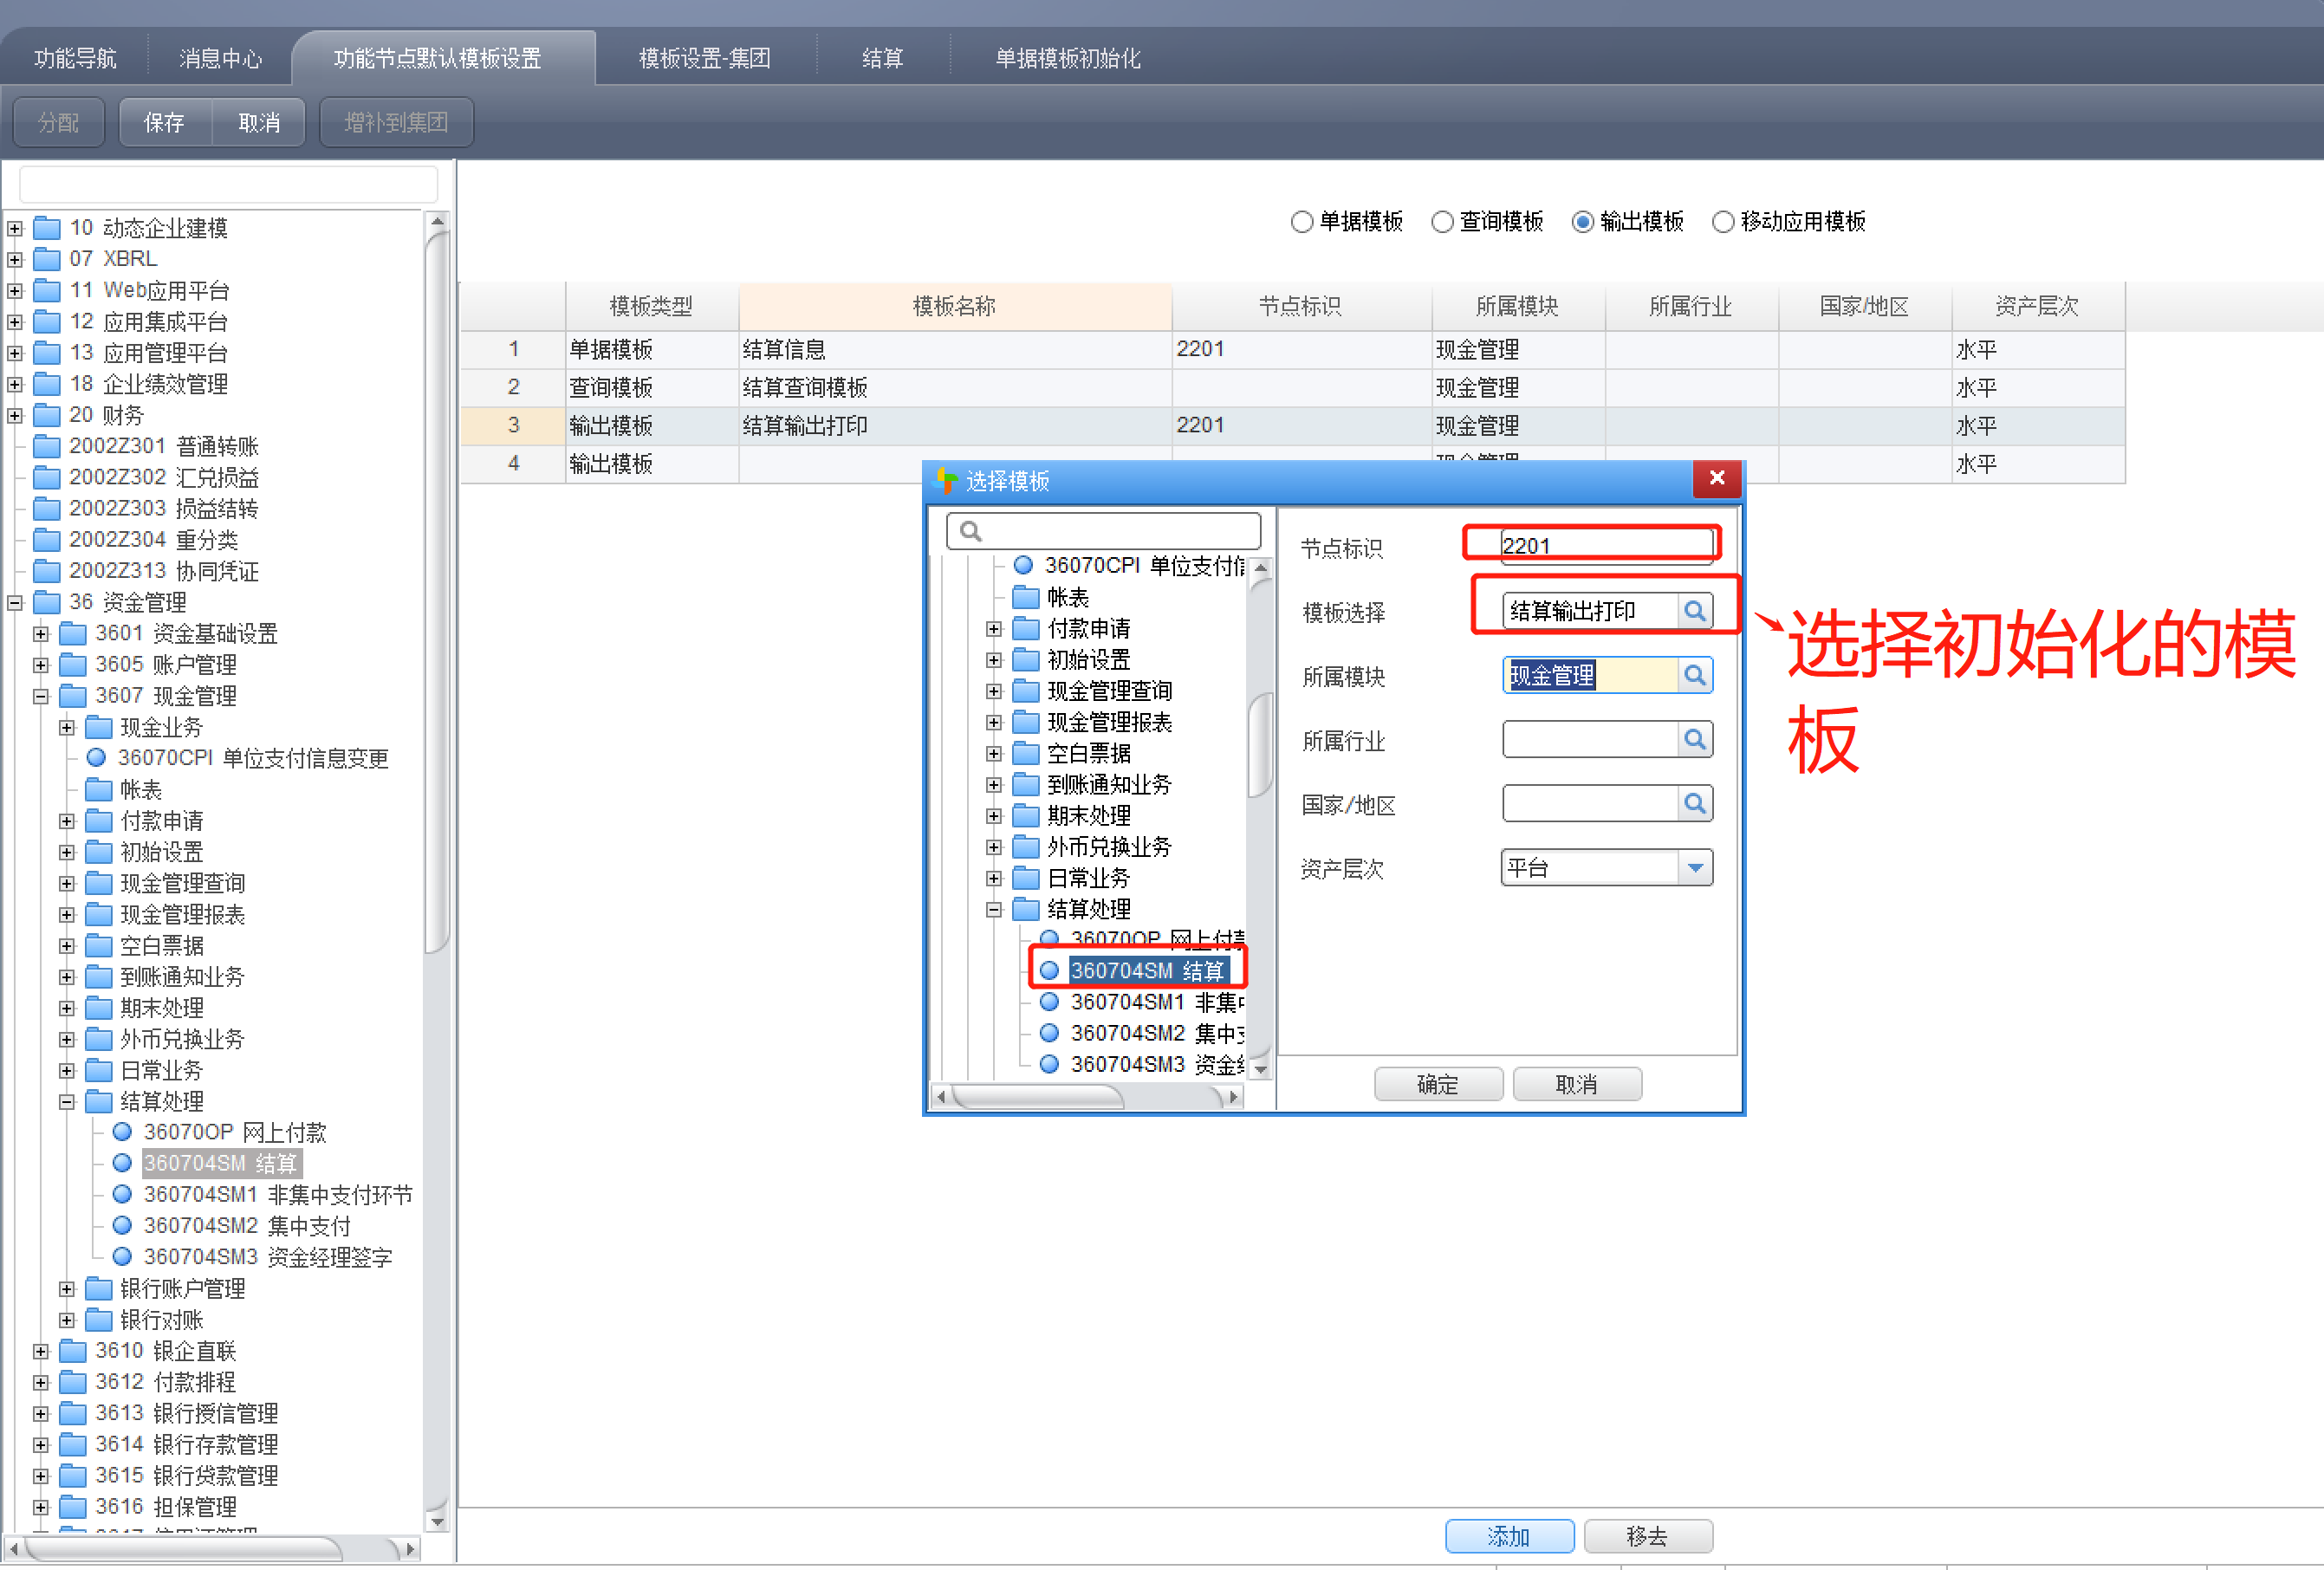Click the dialog tree search input
The height and width of the screenshot is (1570, 2324).
1103,531
